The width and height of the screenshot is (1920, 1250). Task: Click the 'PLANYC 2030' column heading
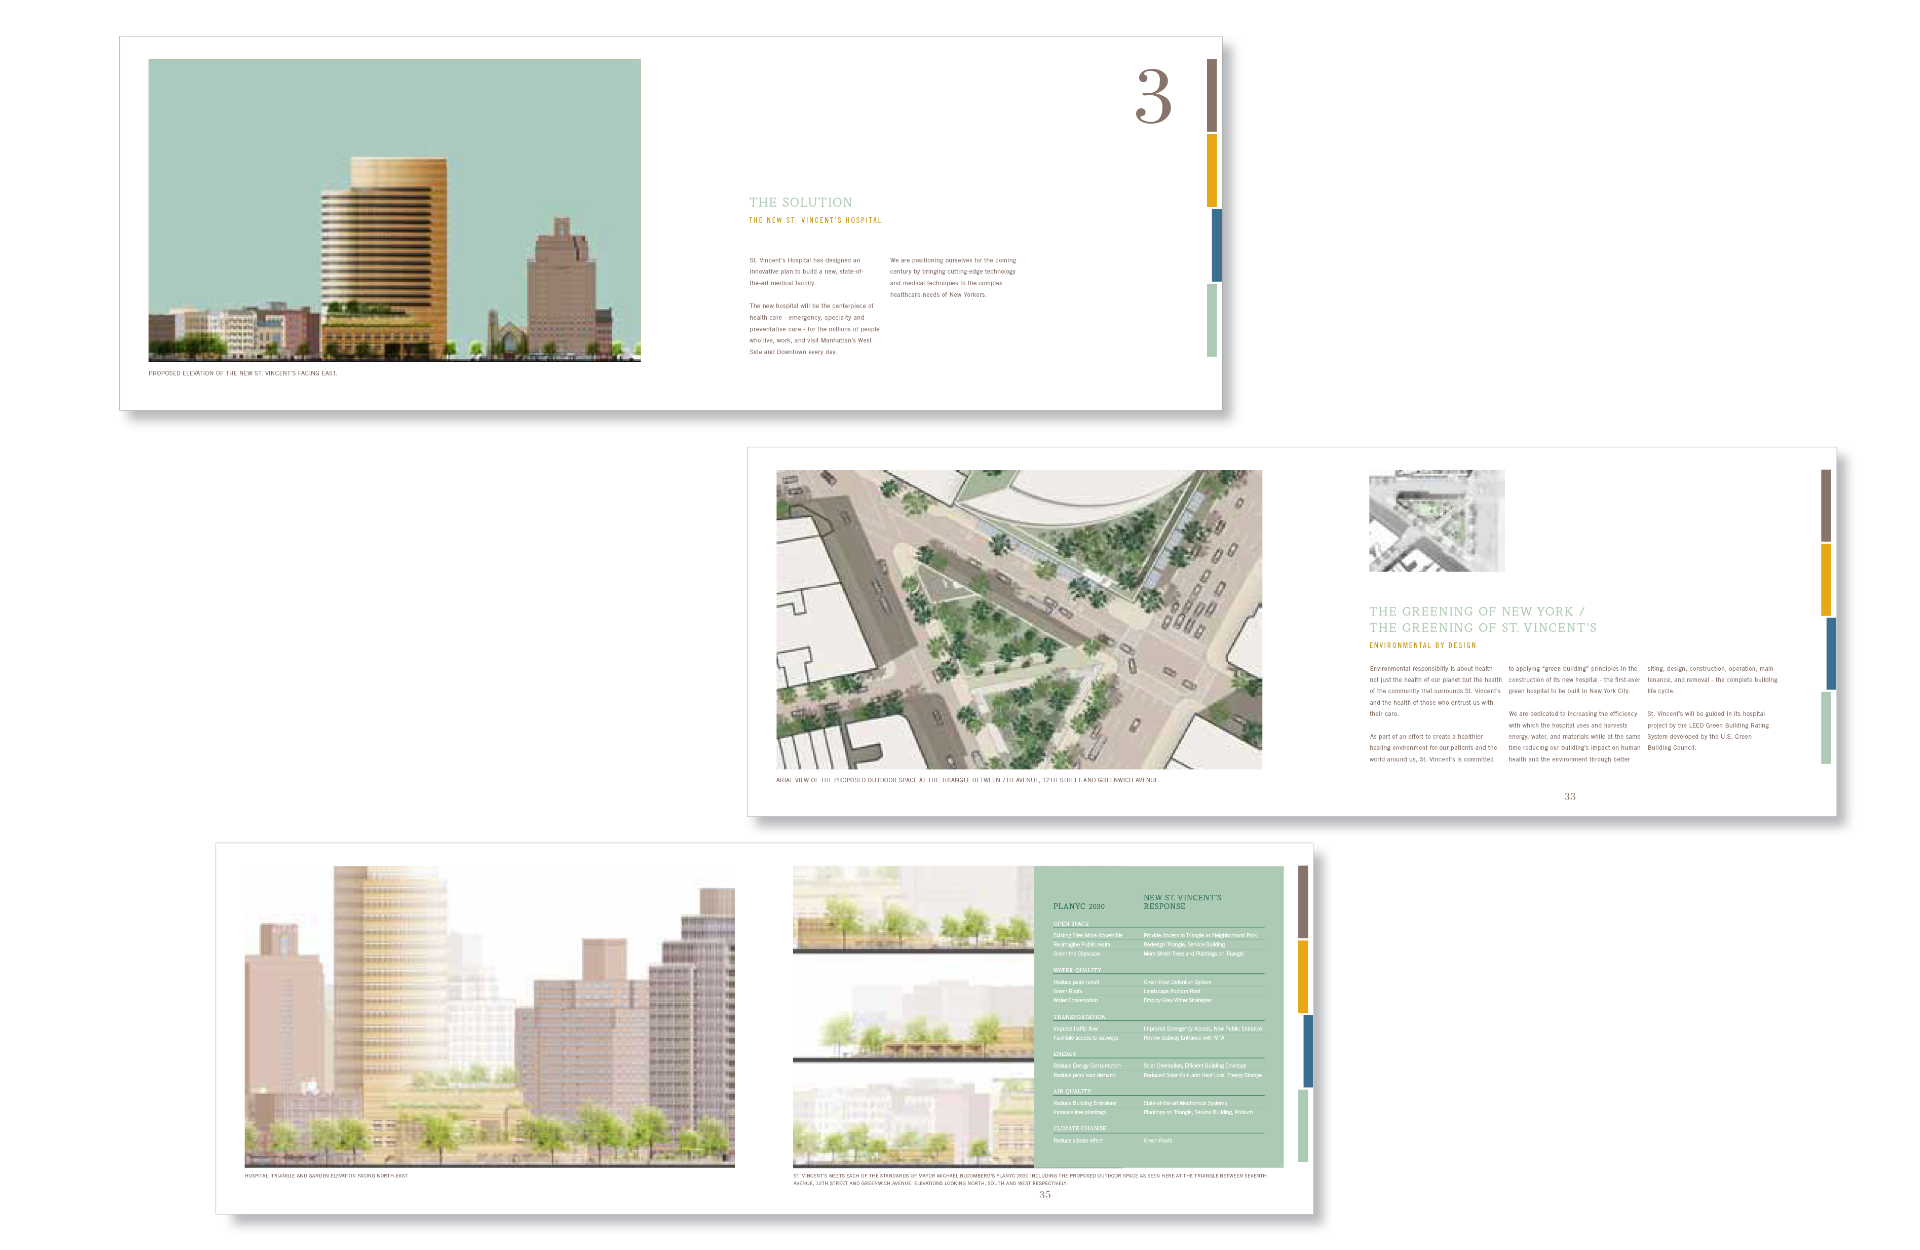coord(1078,906)
